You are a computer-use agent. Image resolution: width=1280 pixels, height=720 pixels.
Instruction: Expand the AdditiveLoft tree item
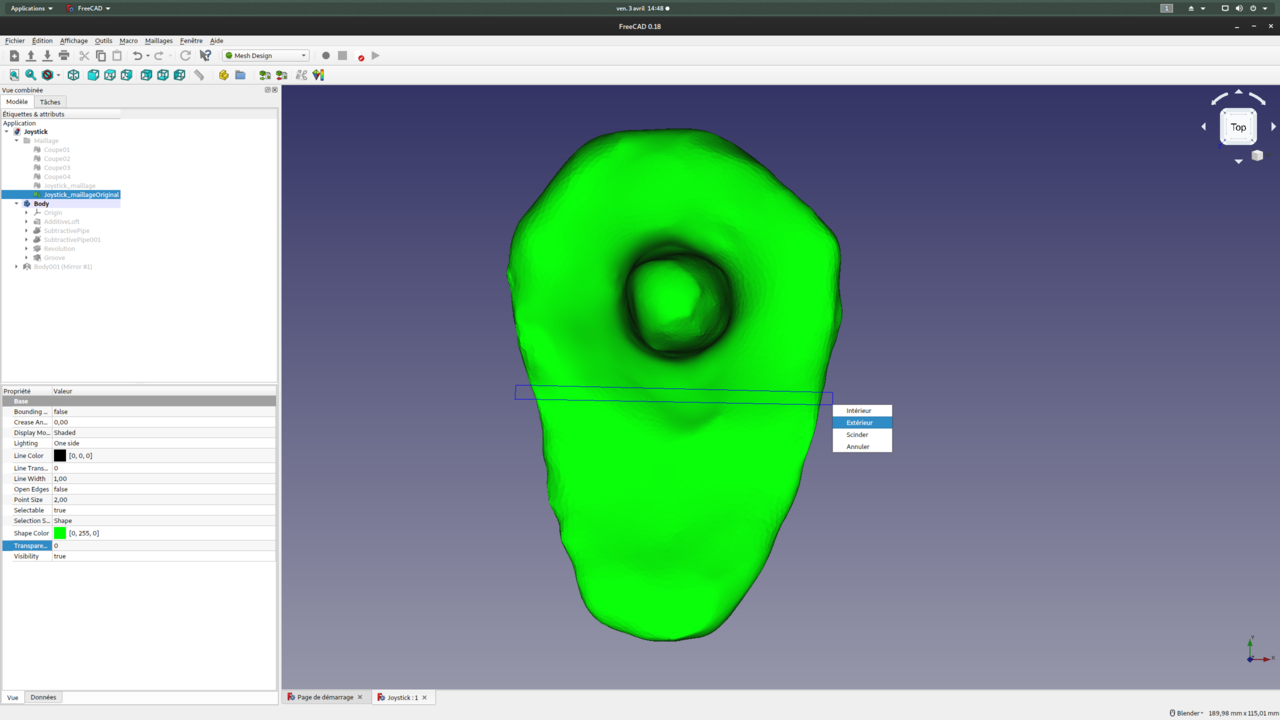[x=27, y=222]
